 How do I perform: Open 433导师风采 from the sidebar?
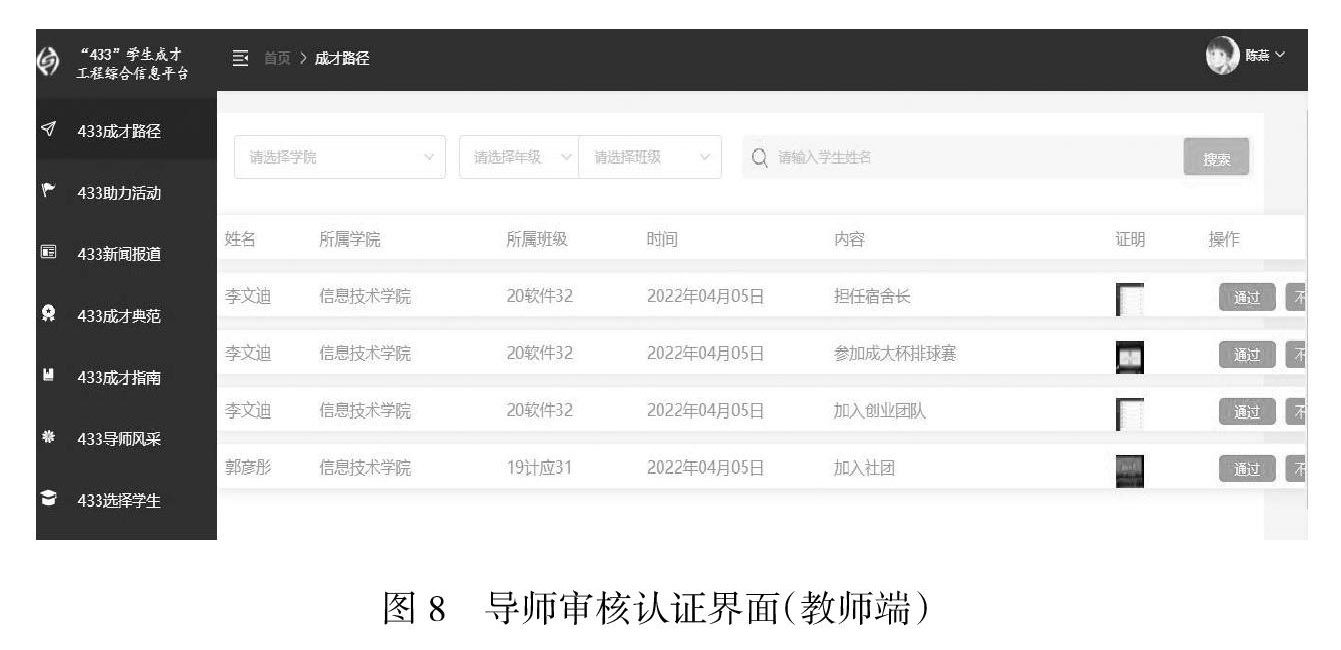(119, 439)
